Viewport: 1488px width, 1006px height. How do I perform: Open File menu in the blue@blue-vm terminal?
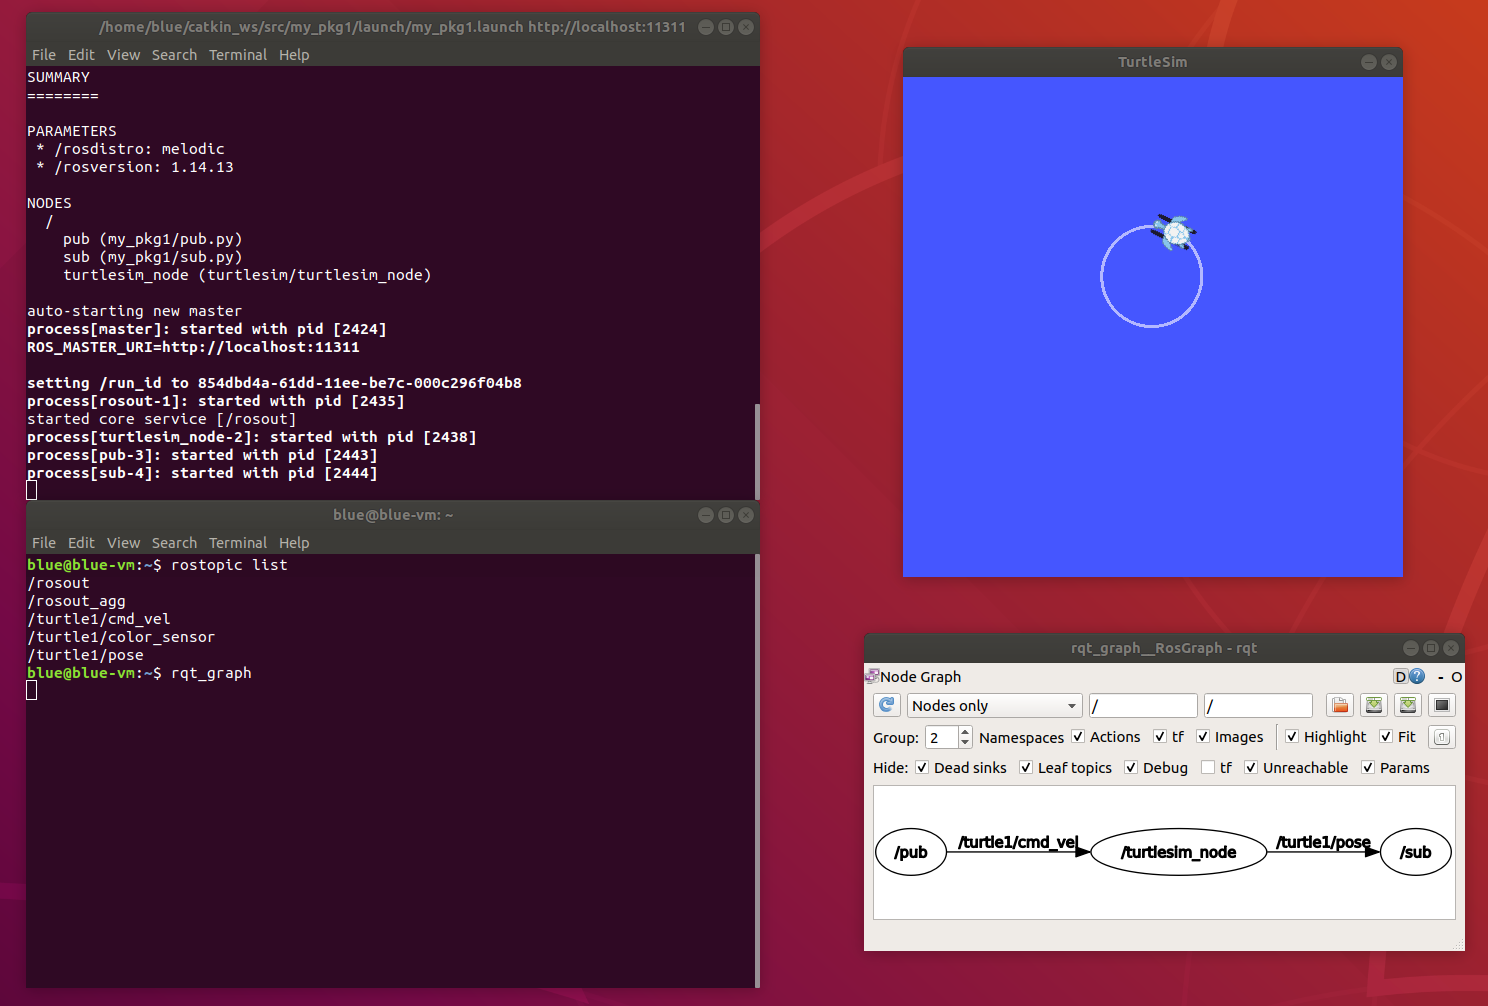[x=44, y=543]
